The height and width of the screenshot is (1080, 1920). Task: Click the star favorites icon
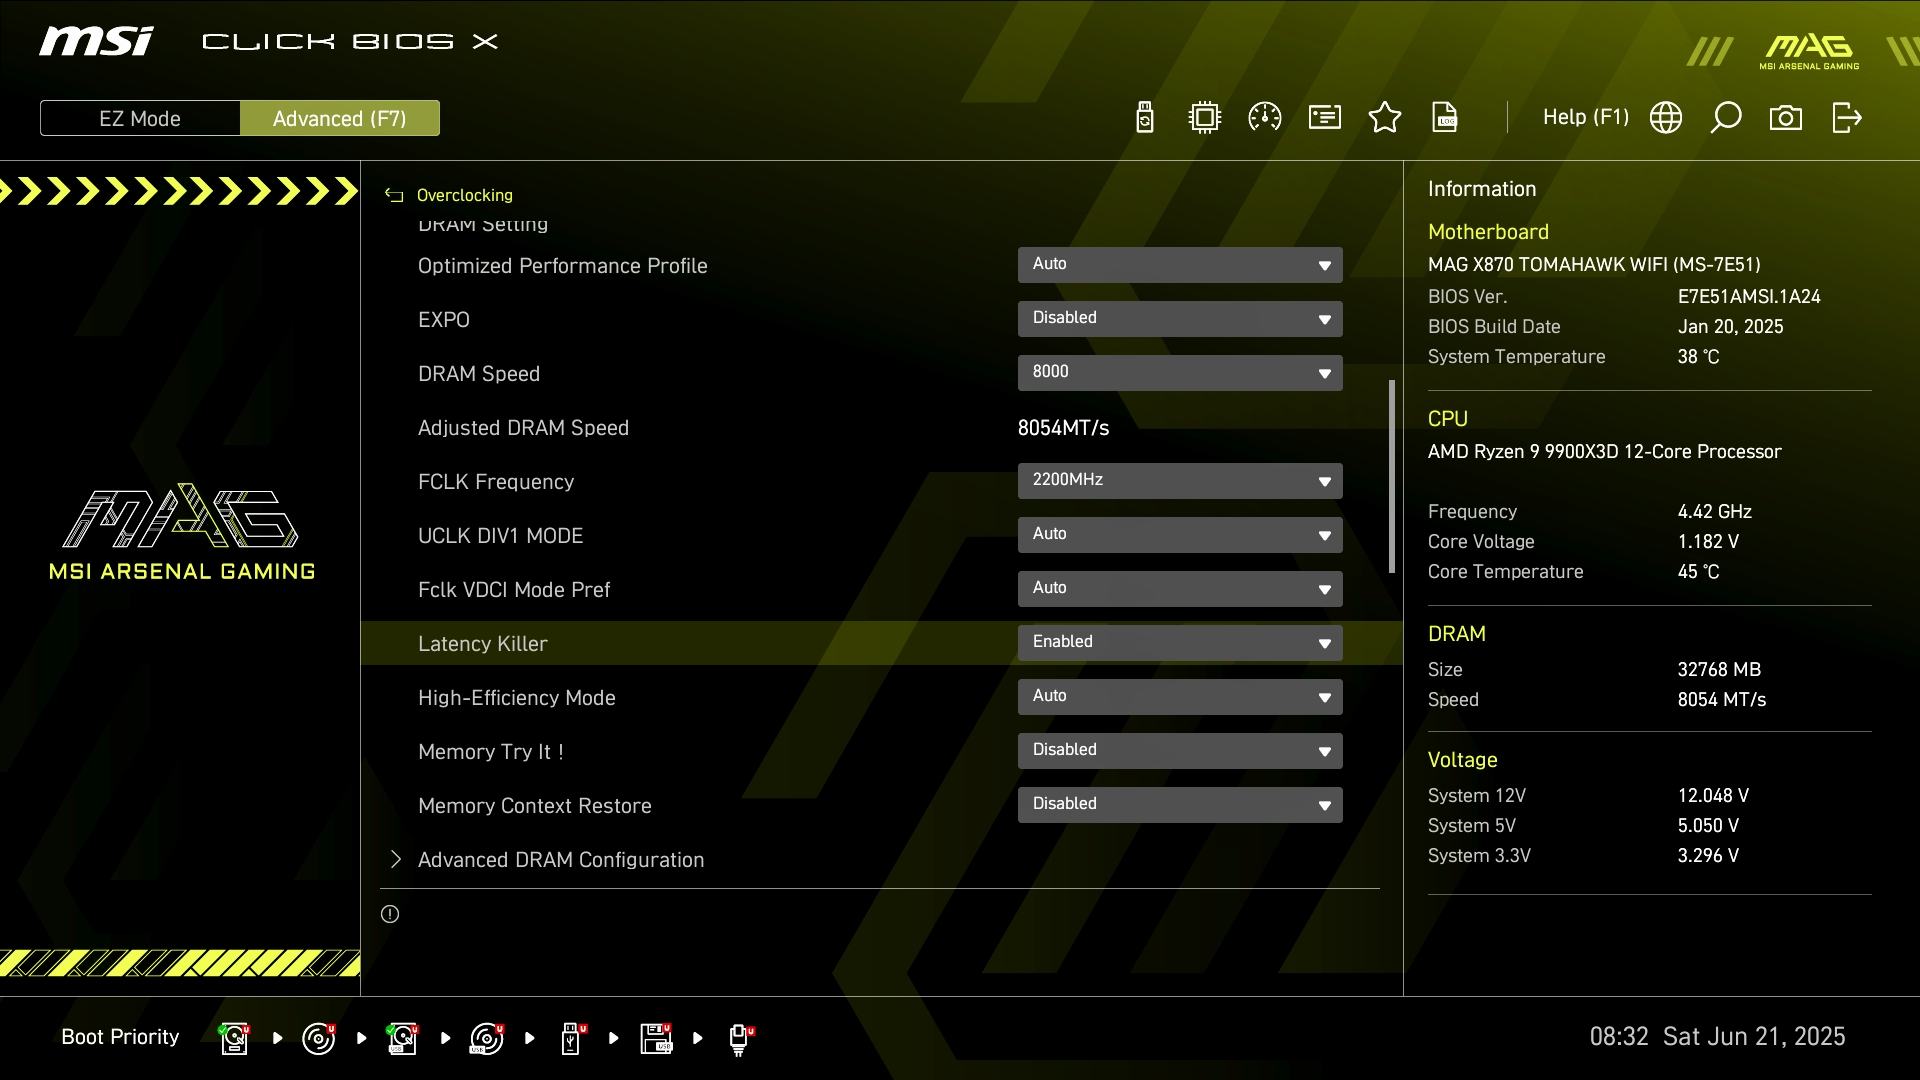tap(1385, 118)
